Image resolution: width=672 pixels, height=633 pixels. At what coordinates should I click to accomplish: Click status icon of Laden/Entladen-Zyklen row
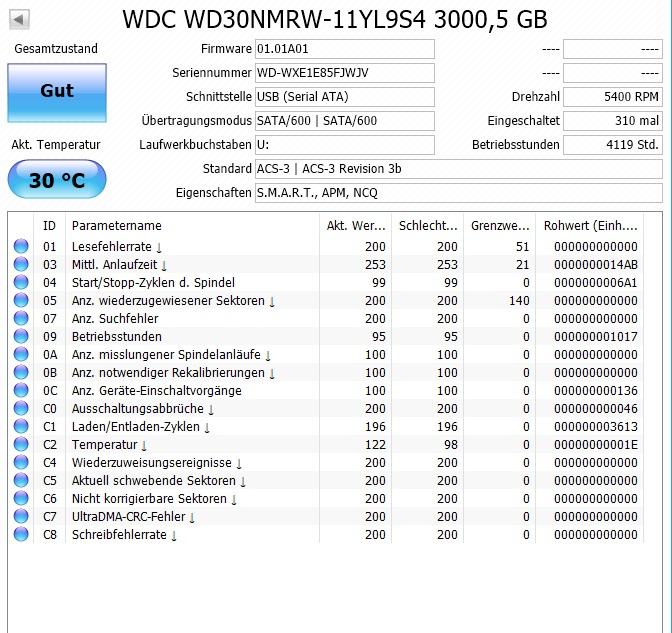click(21, 426)
